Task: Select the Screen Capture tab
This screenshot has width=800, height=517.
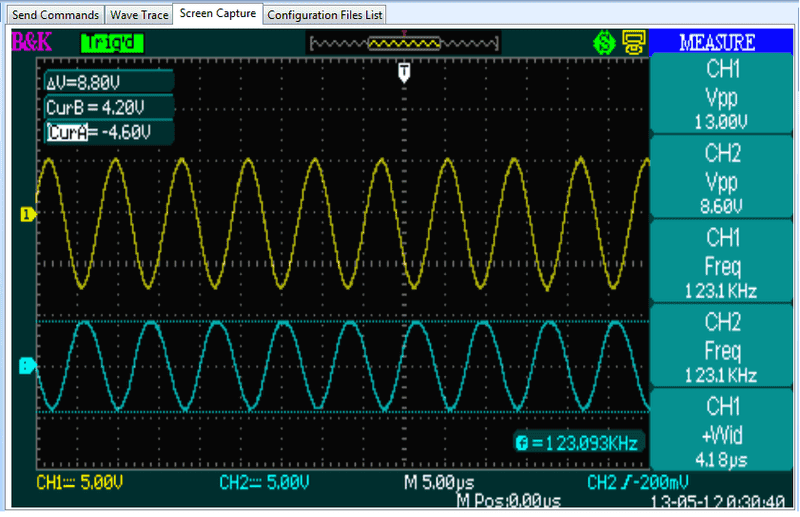Action: click(x=218, y=14)
